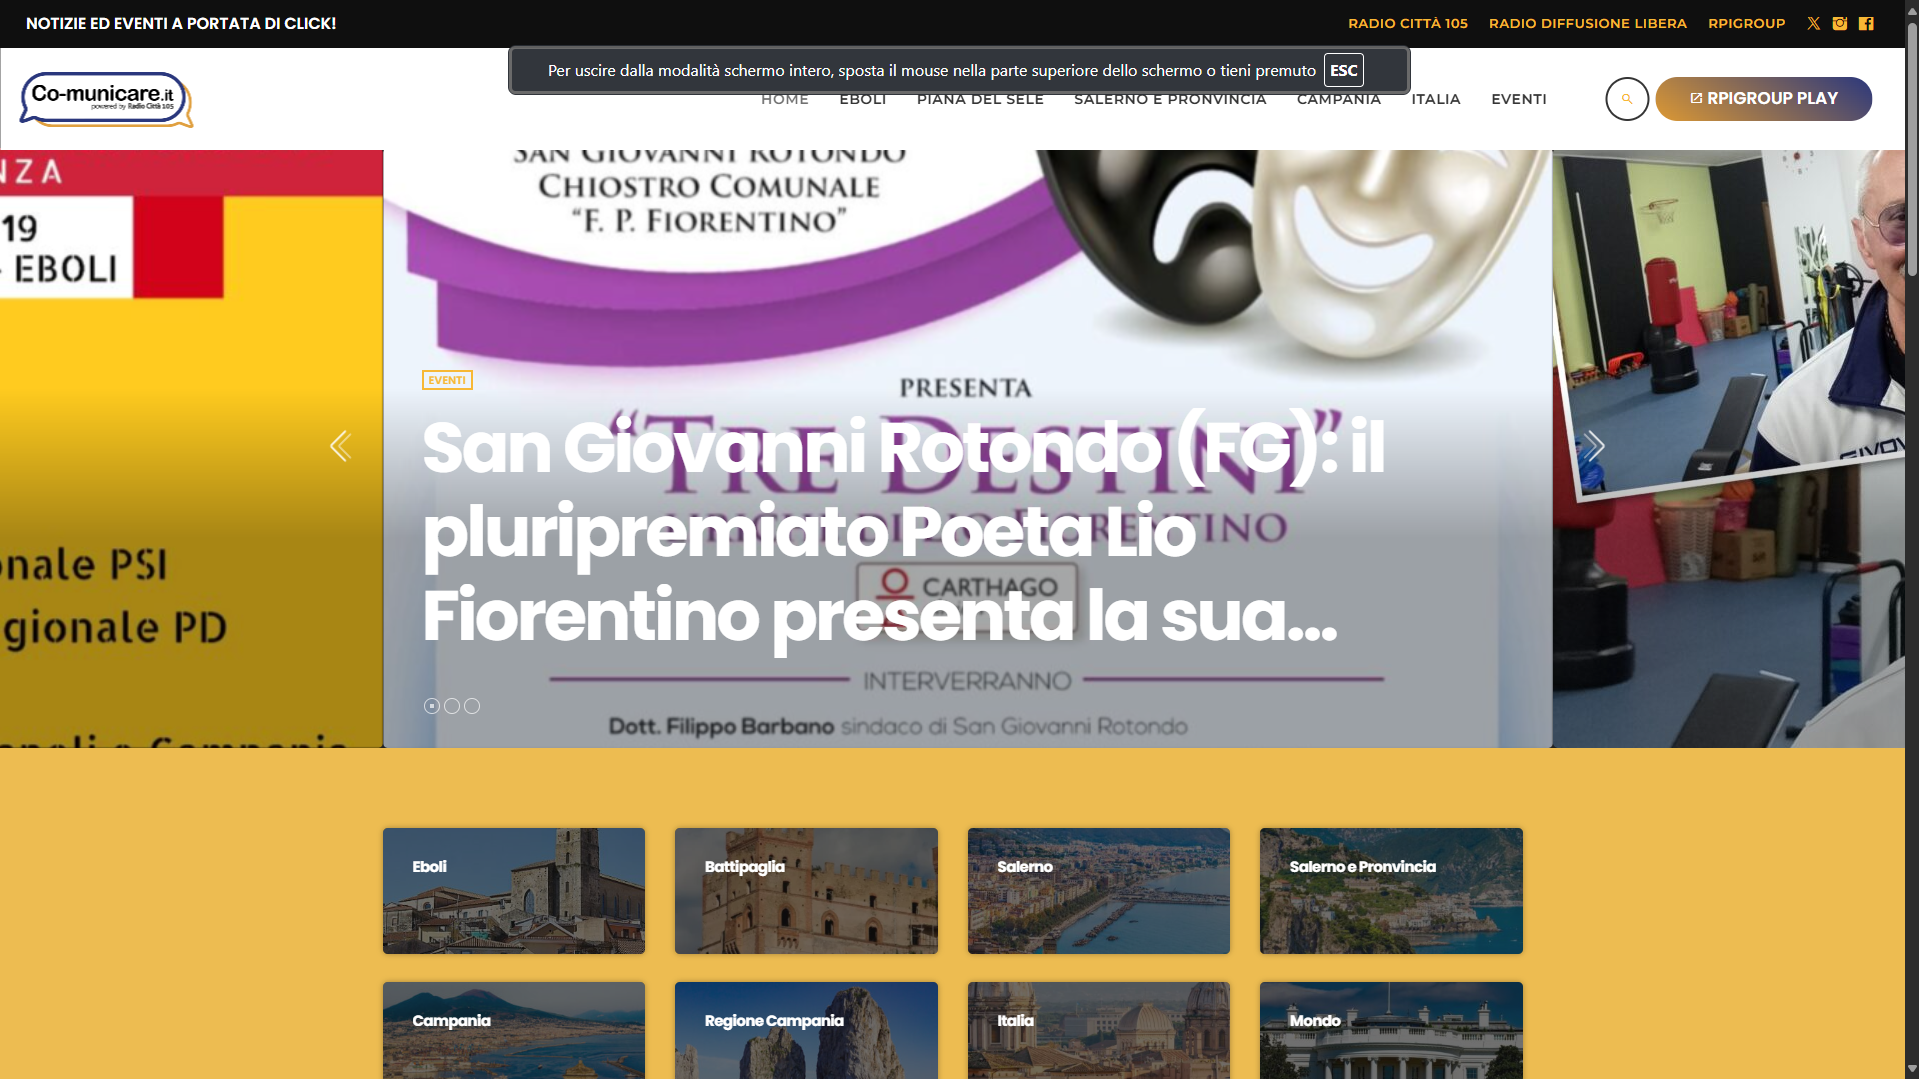
Task: Click the search magnifier icon
Action: [x=1627, y=99]
